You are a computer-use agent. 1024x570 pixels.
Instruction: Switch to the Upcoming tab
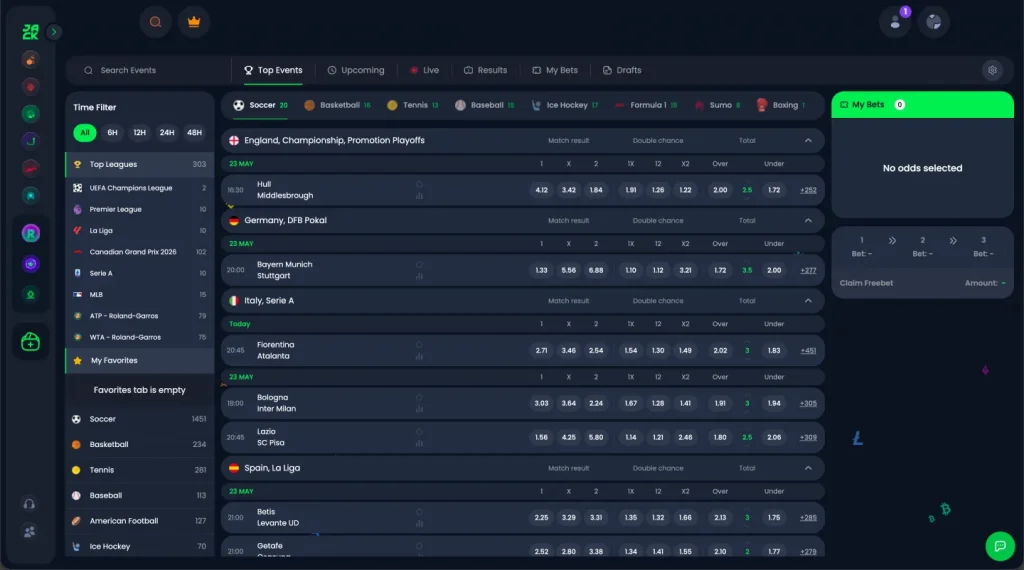point(356,71)
